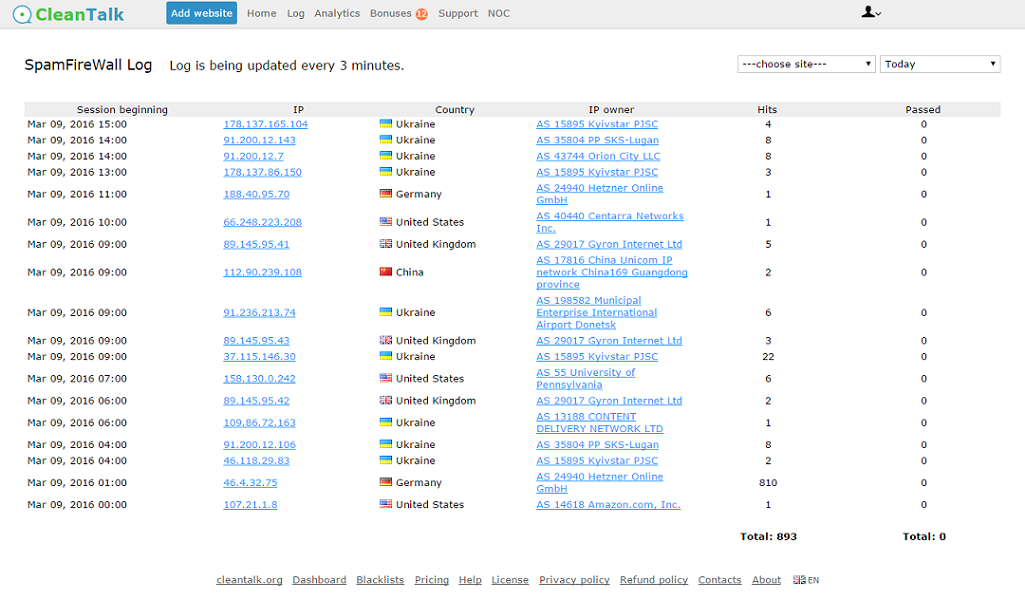The image size is (1025, 600).
Task: Click the Passed column header
Action: (x=923, y=110)
